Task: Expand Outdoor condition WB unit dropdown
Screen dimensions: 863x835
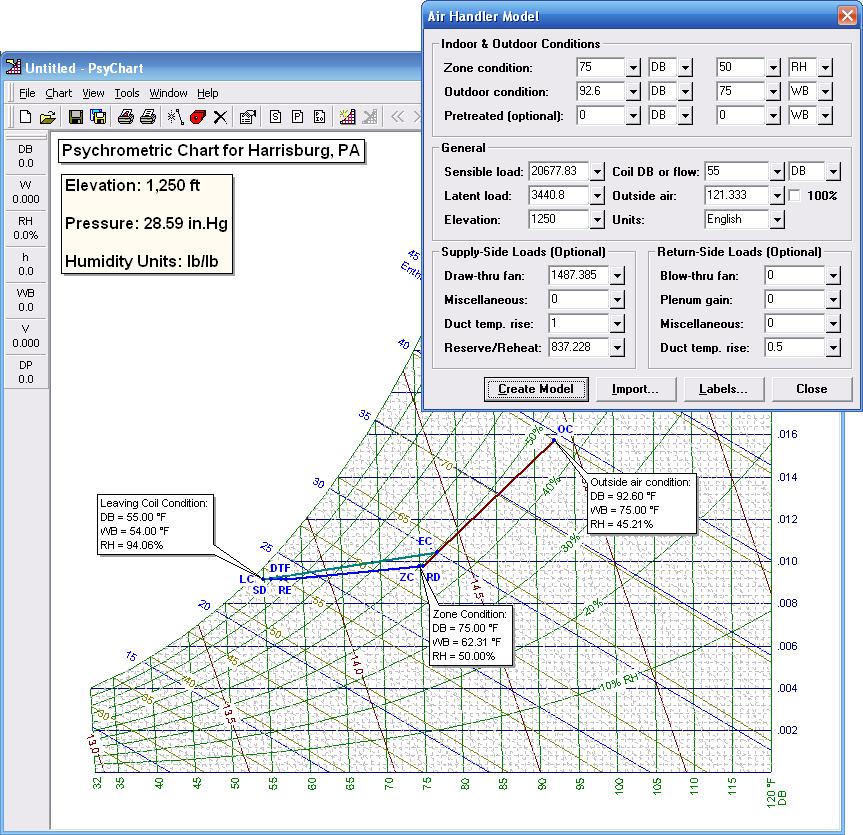Action: 825,91
